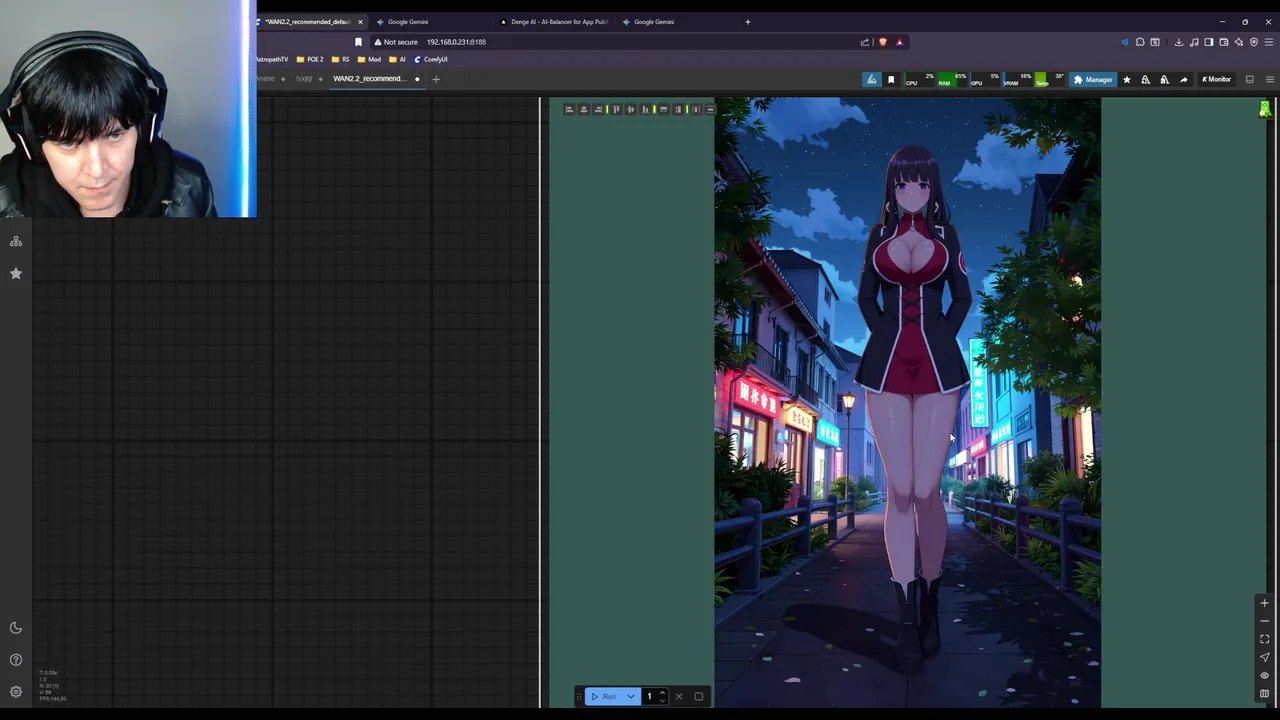Image resolution: width=1280 pixels, height=720 pixels.
Task: Click the RAM usage monitor
Action: coord(953,80)
